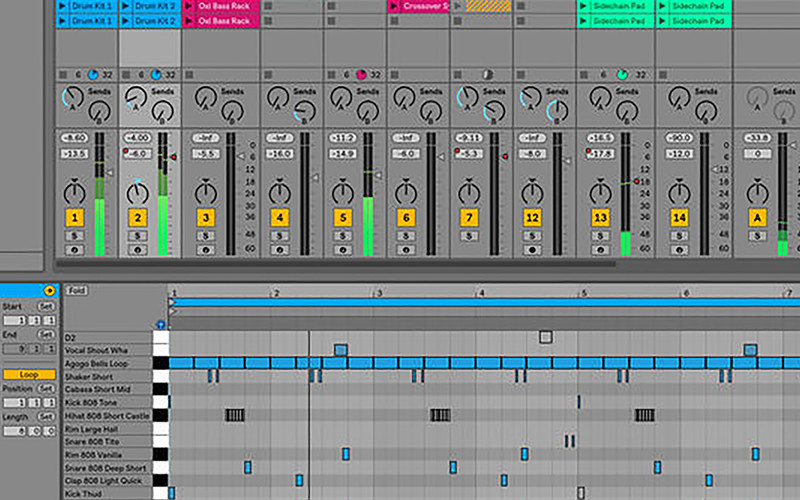Image resolution: width=800 pixels, height=500 pixels.
Task: Toggle track 7 activator button
Action: pos(469,218)
